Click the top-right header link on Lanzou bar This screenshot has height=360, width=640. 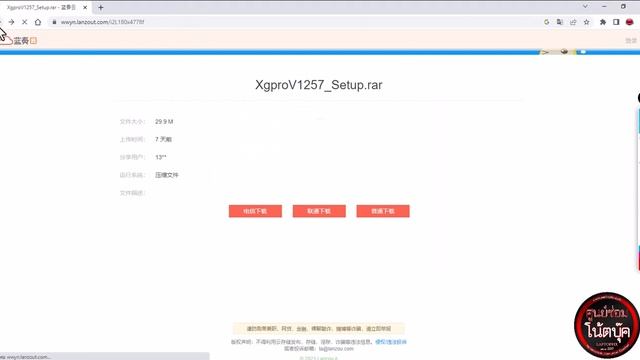631,40
